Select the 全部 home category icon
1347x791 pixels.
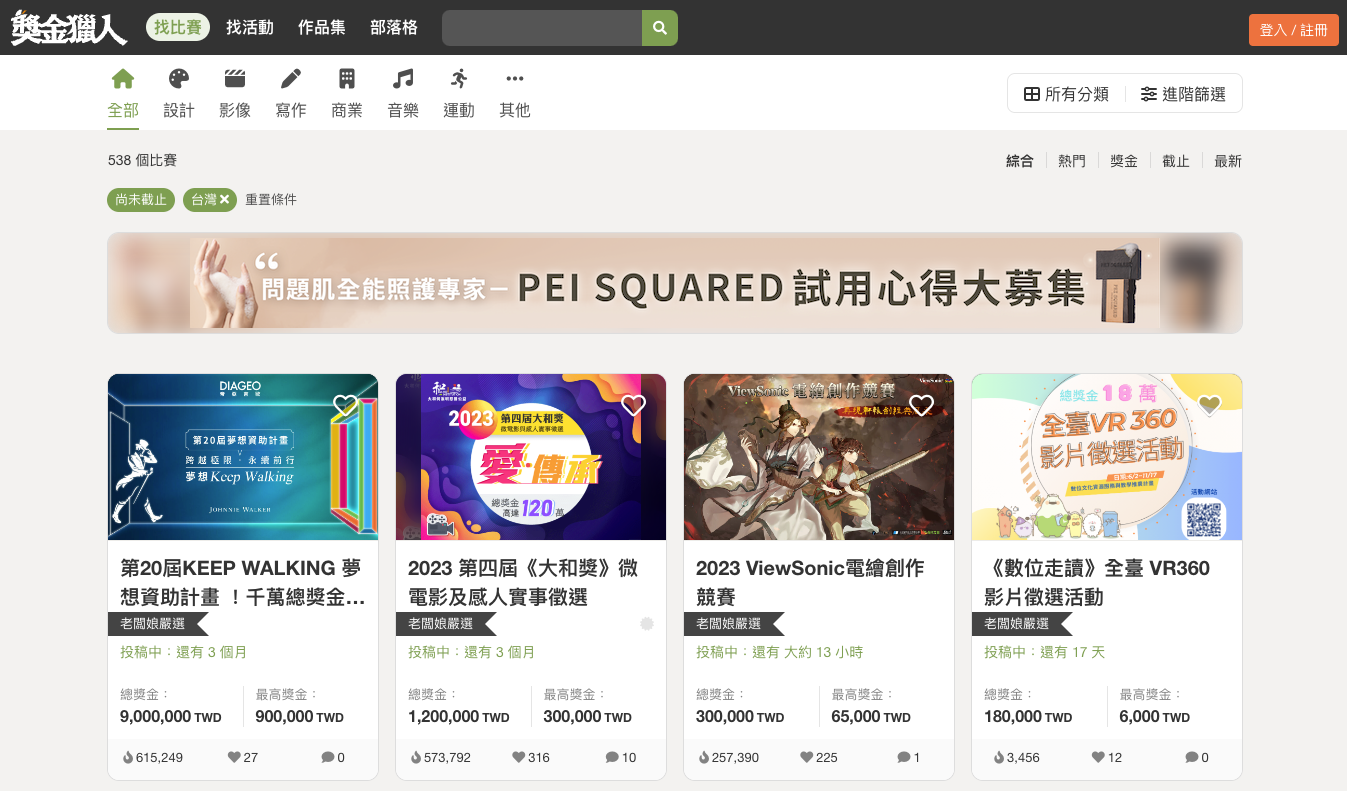pyautogui.click(x=123, y=79)
